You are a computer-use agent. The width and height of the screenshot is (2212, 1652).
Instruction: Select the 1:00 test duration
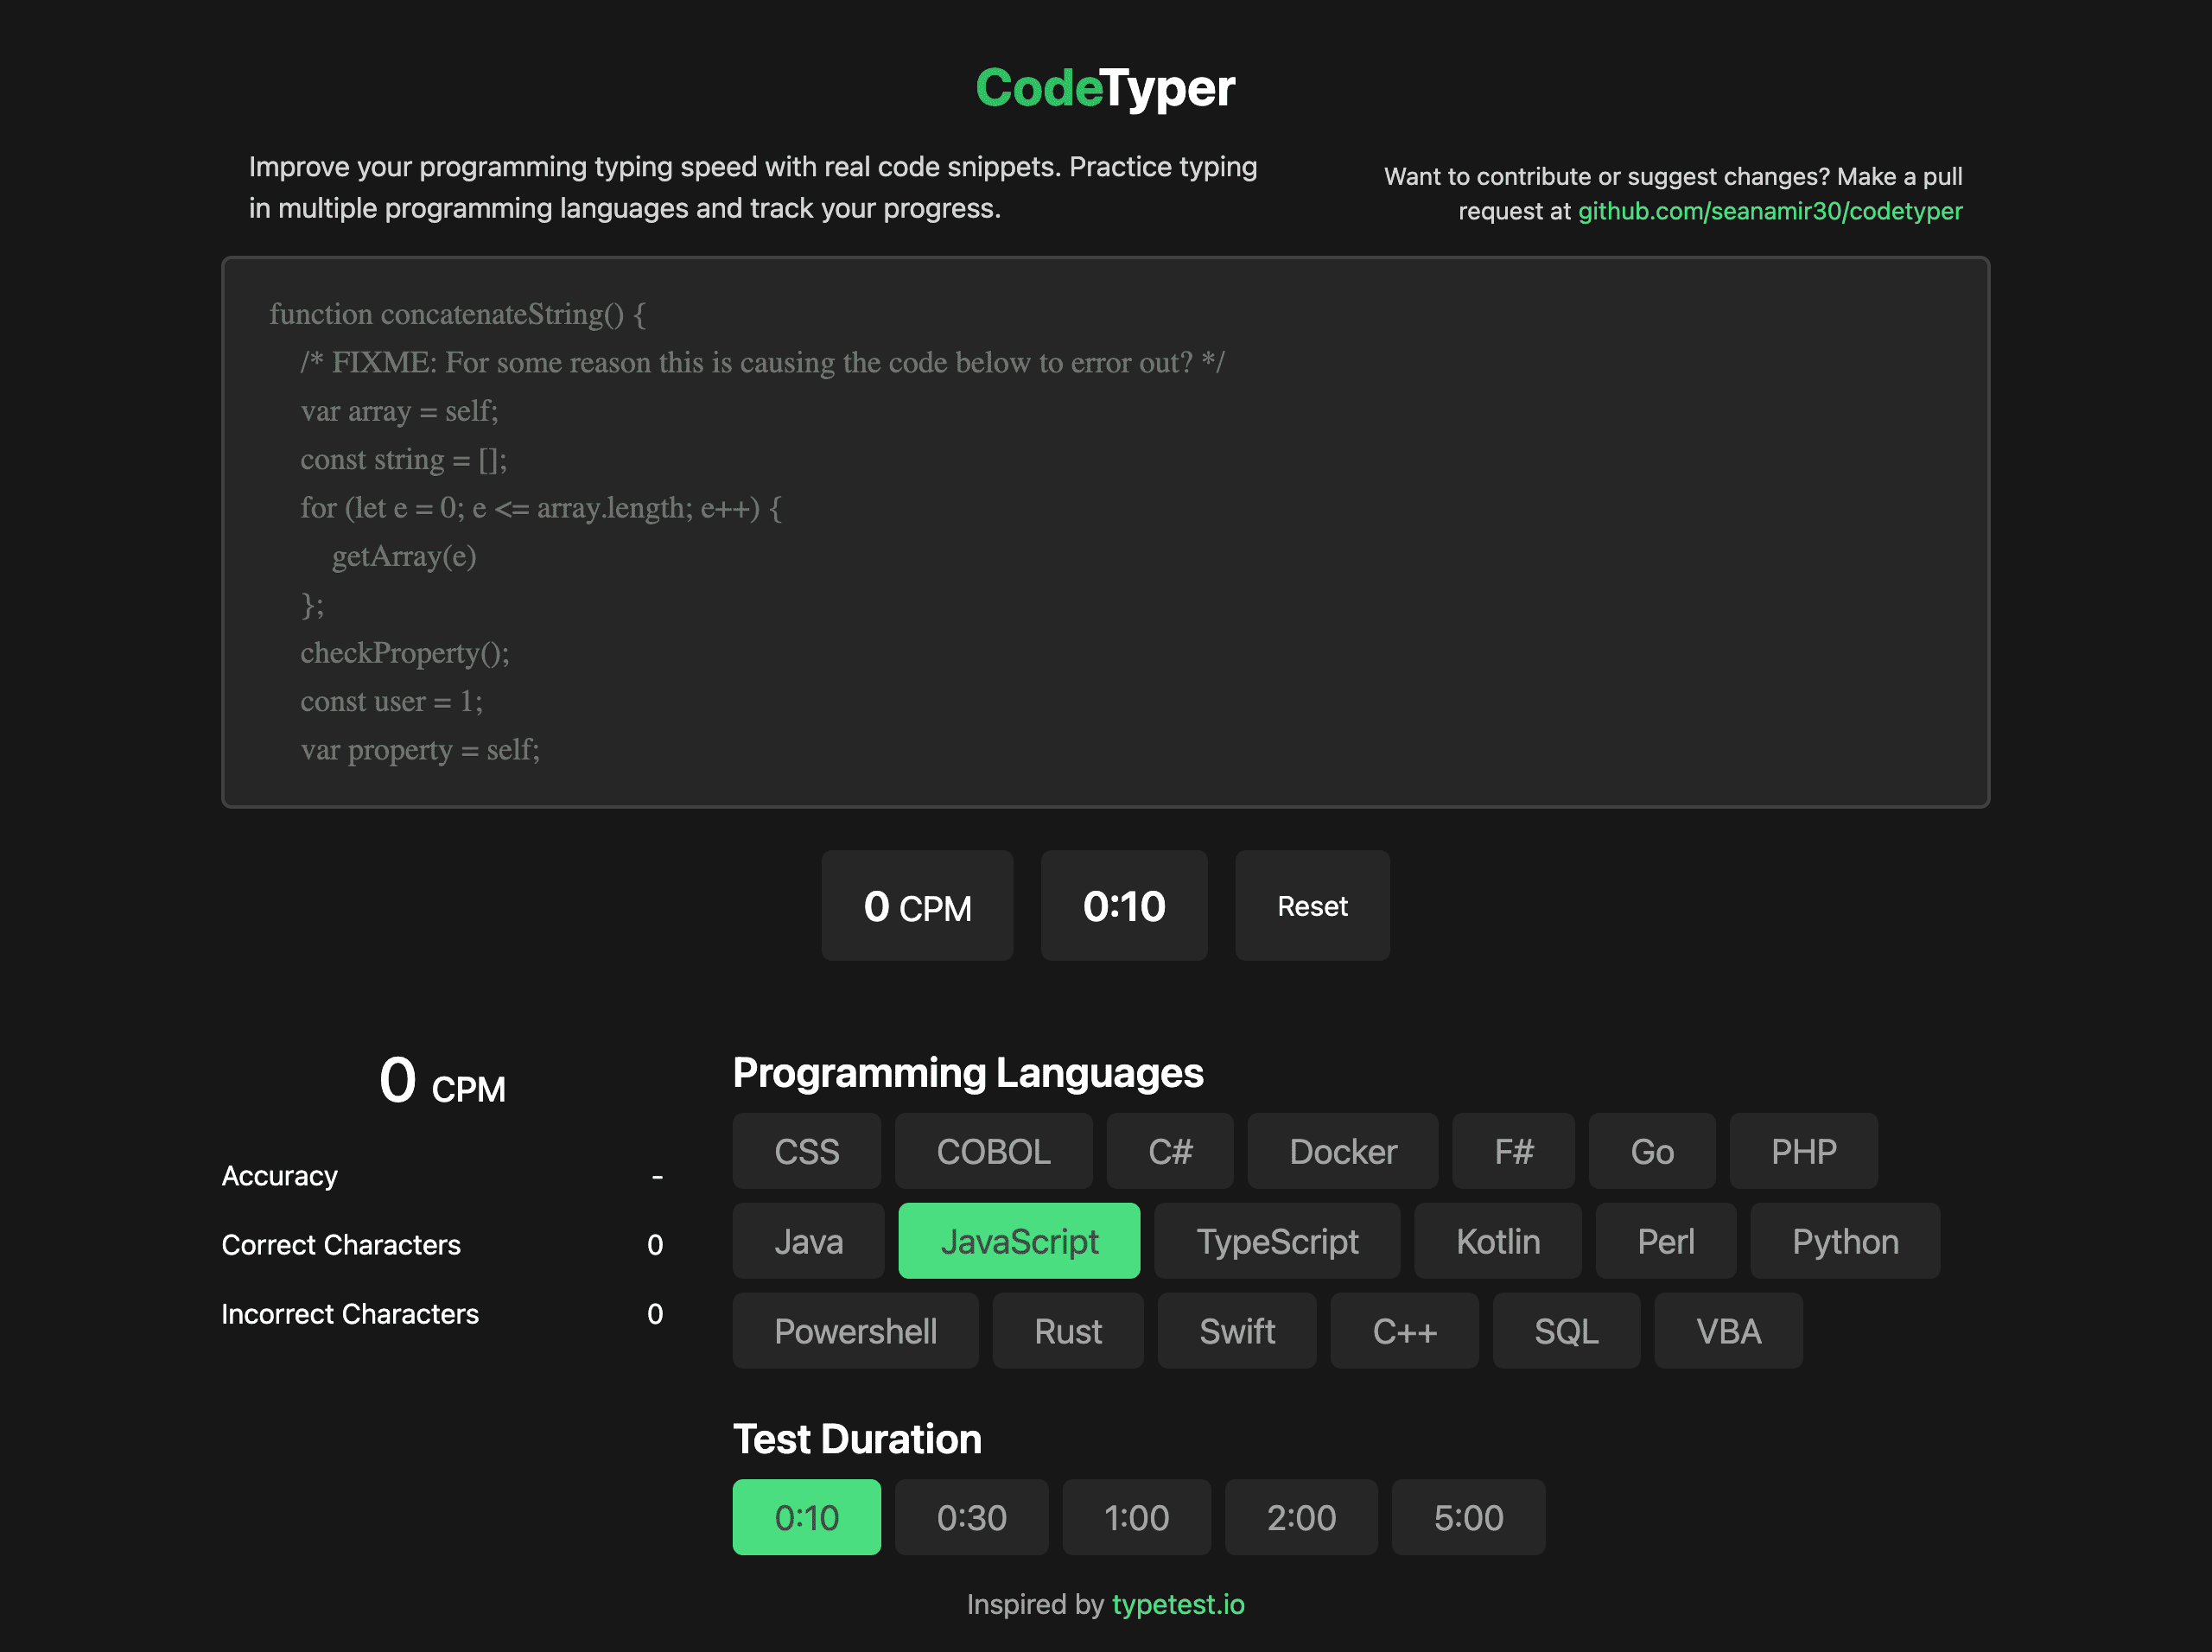click(x=1136, y=1517)
